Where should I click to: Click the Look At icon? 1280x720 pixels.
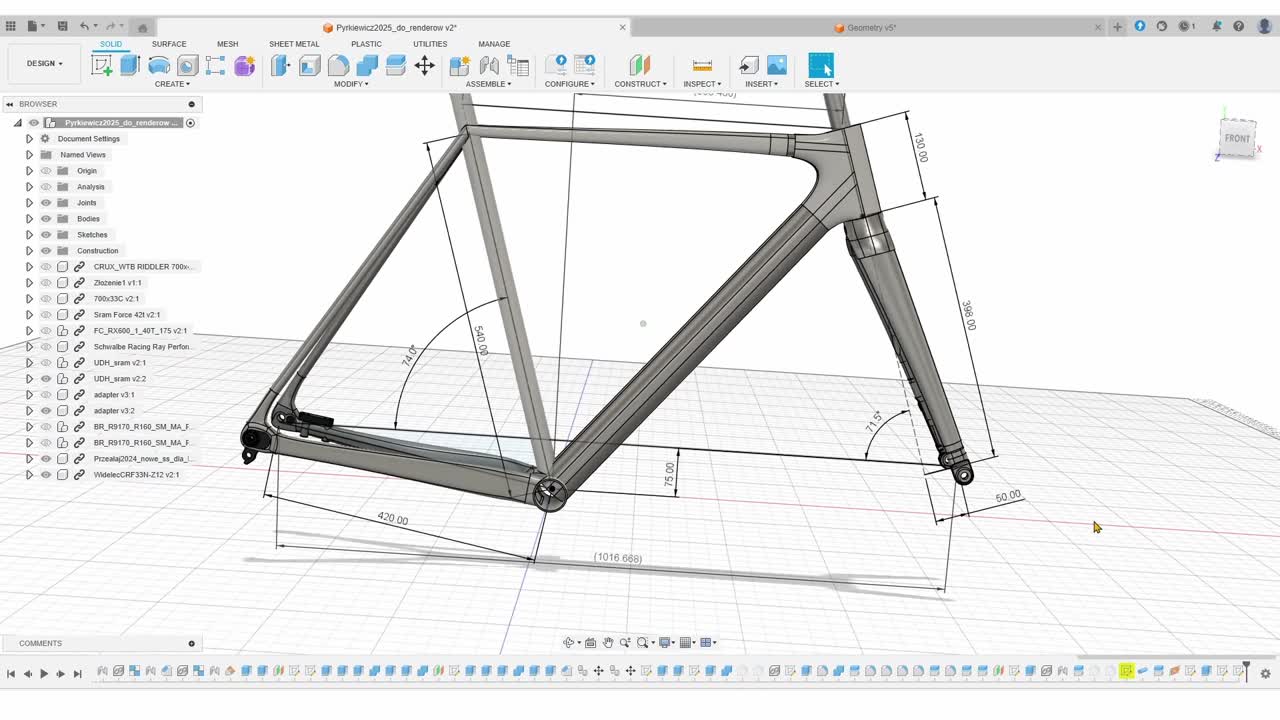click(x=590, y=642)
